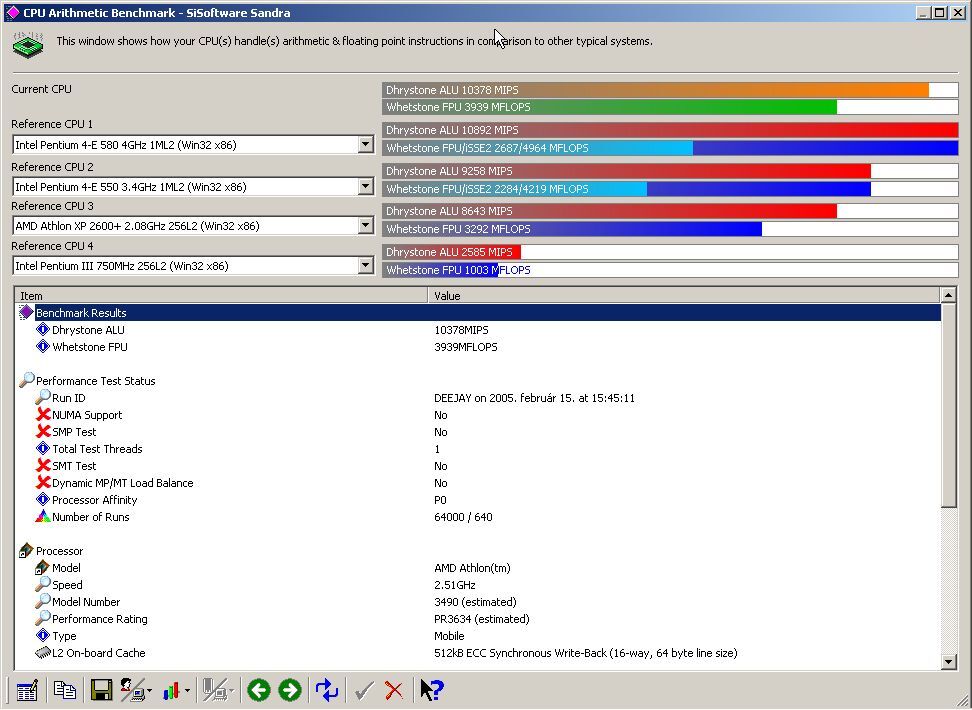Screen dimensions: 972x710
Task: Select the Dynamic MP/MT Load Balance row
Action: point(477,482)
